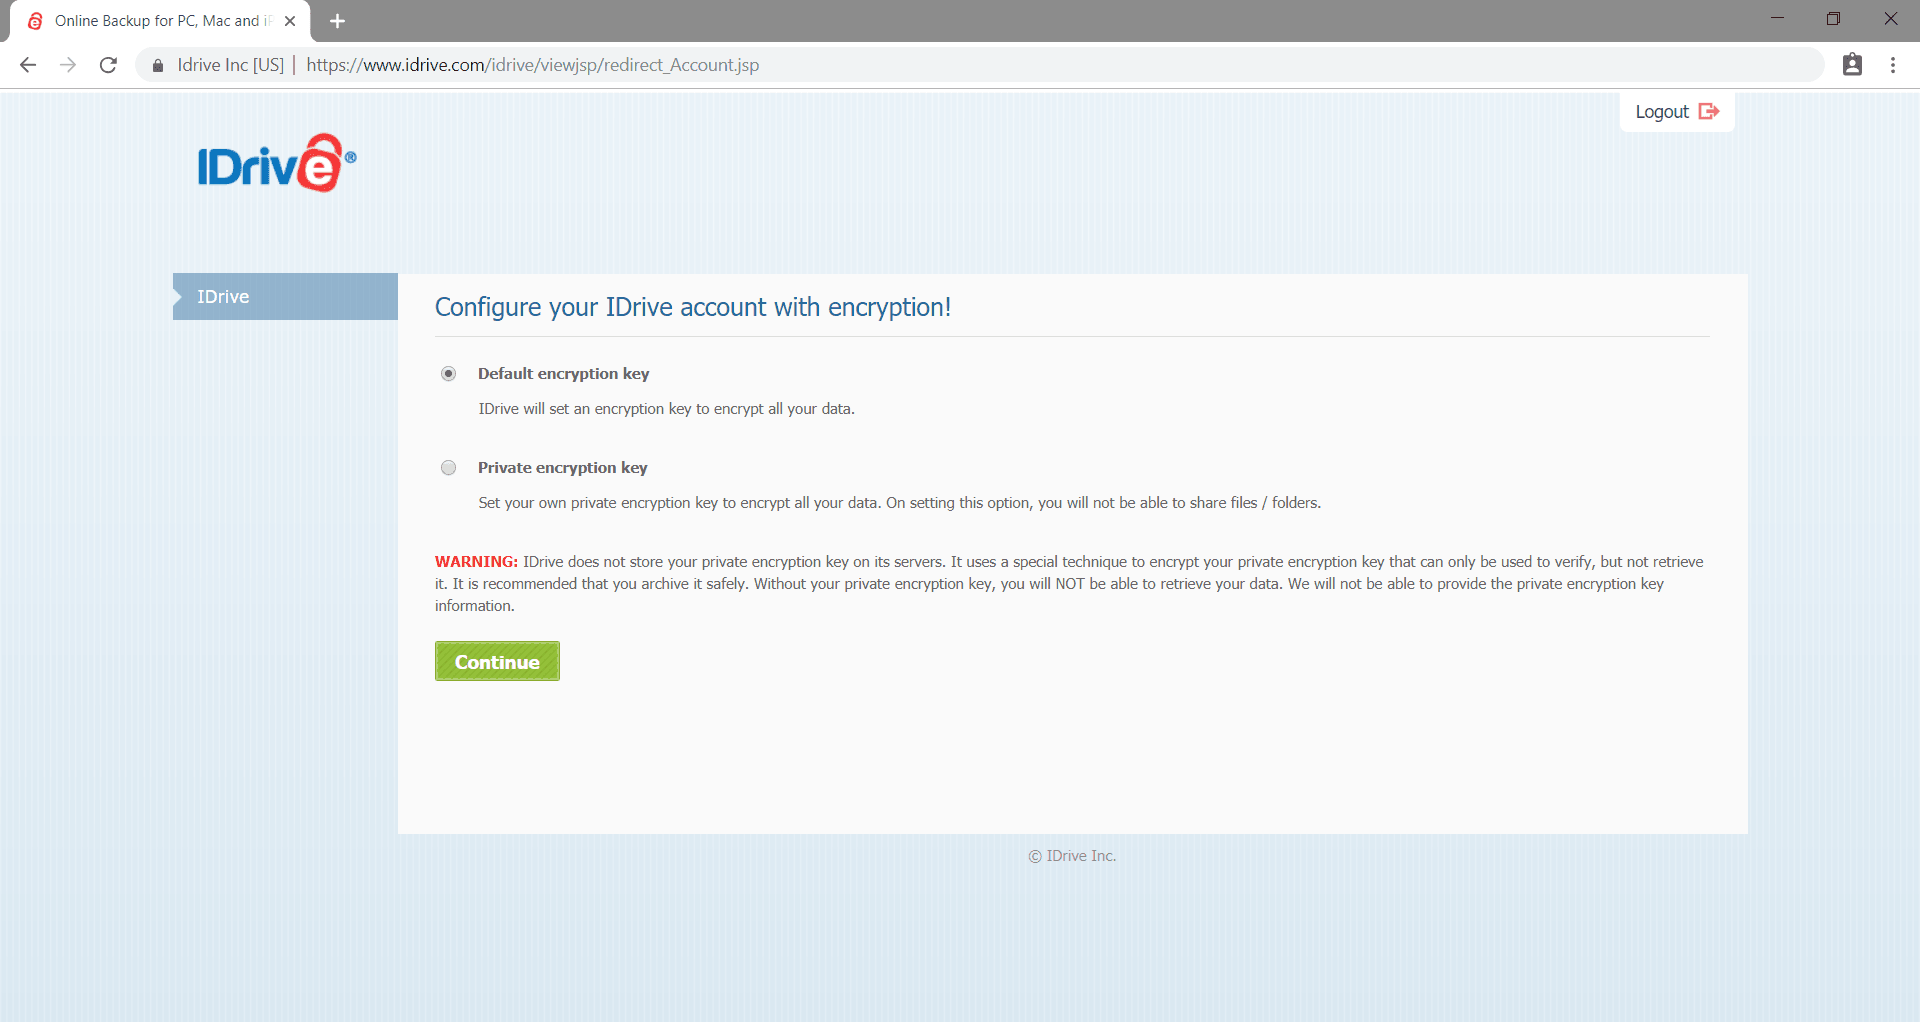This screenshot has height=1022, width=1920.
Task: Restore down the browser window
Action: pos(1833,18)
